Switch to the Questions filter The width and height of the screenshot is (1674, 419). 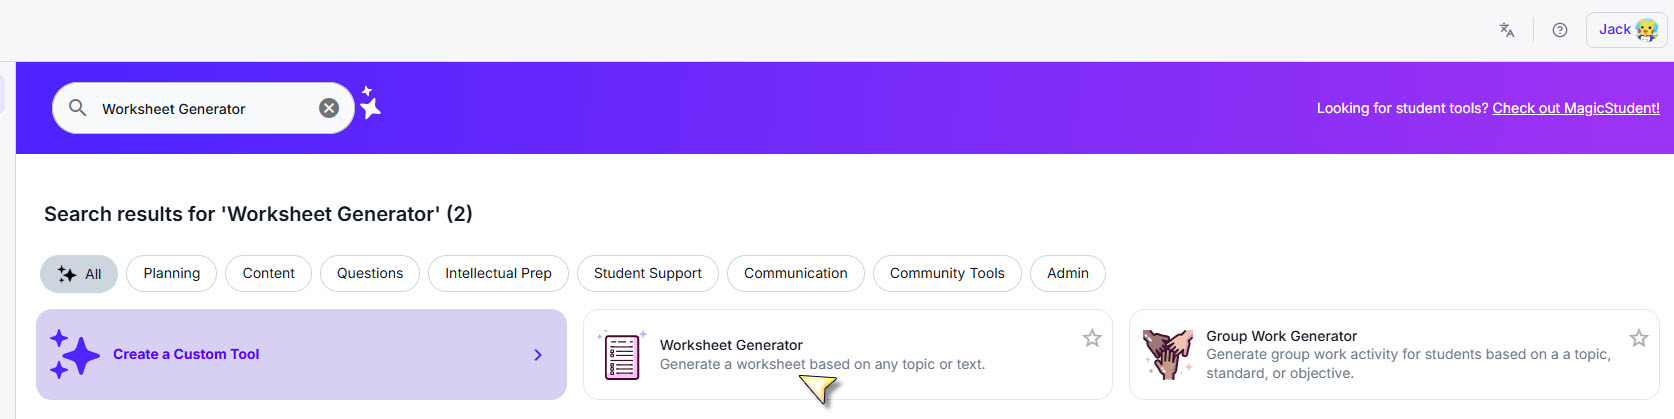point(370,274)
